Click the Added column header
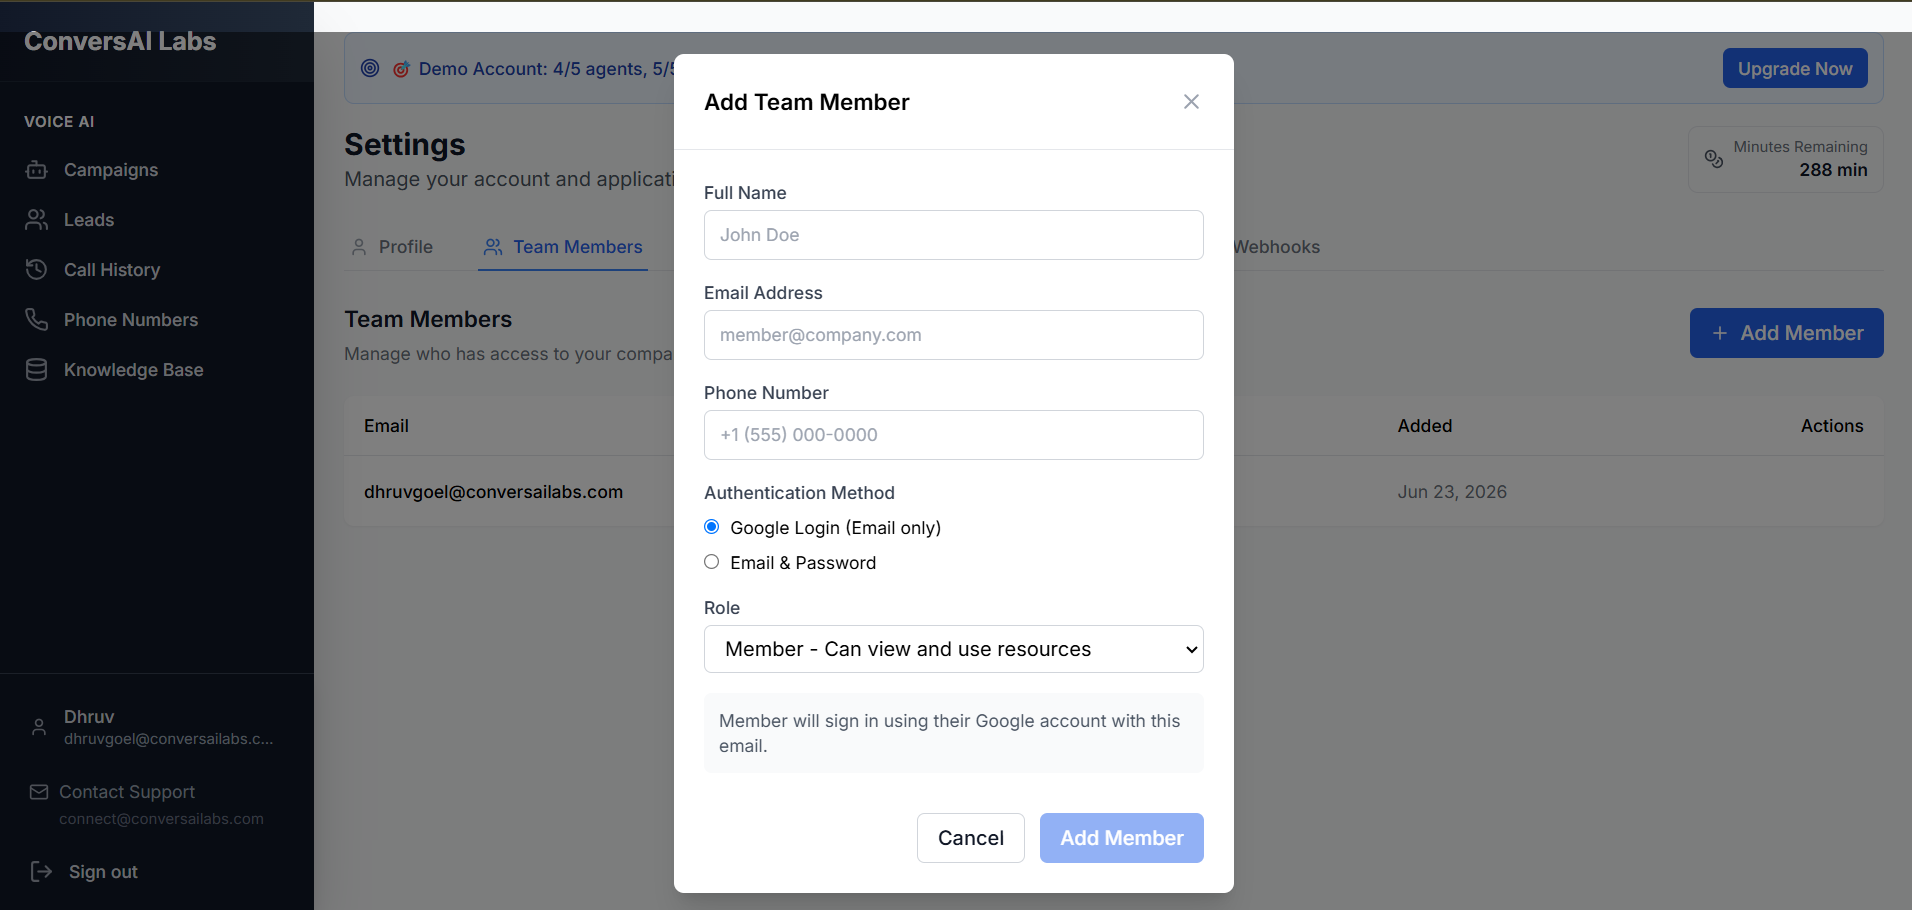The image size is (1912, 910). click(x=1425, y=426)
